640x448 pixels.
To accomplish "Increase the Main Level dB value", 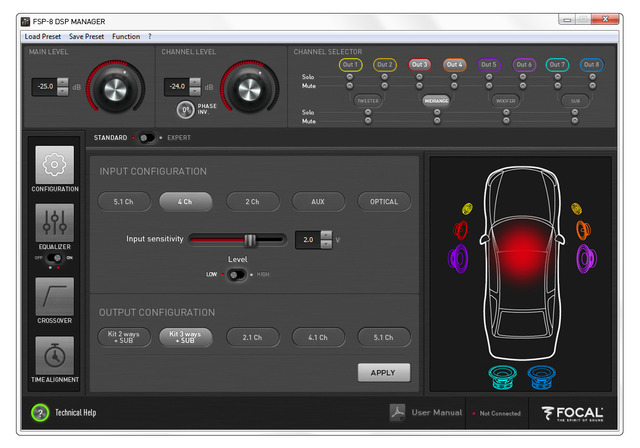I will click(x=63, y=82).
